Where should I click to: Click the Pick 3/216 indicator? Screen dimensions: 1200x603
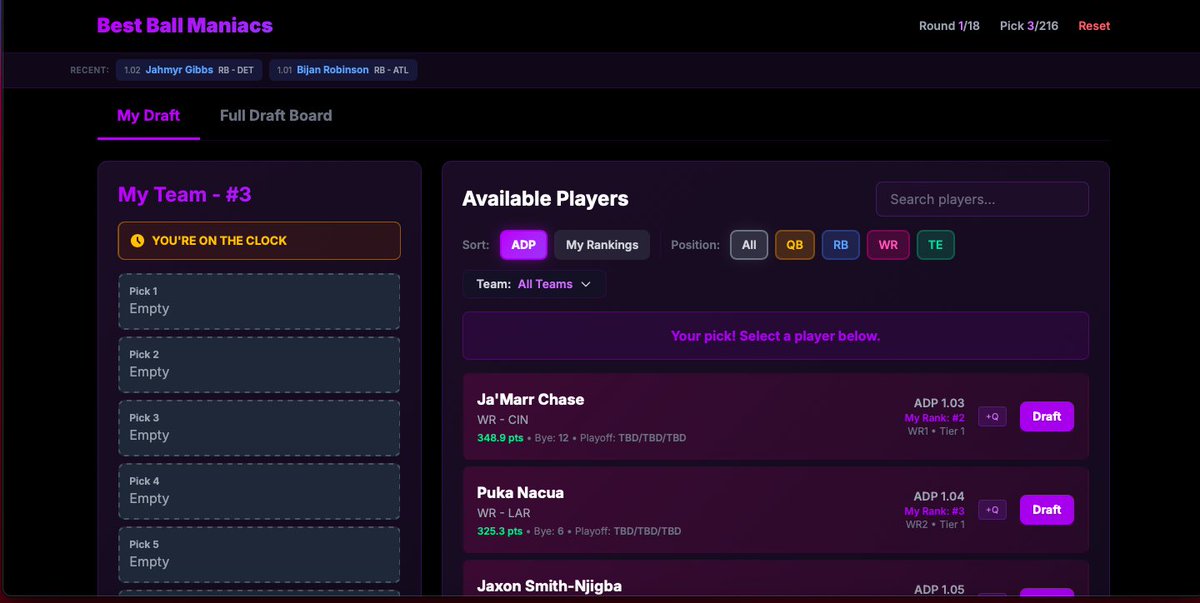click(1029, 26)
